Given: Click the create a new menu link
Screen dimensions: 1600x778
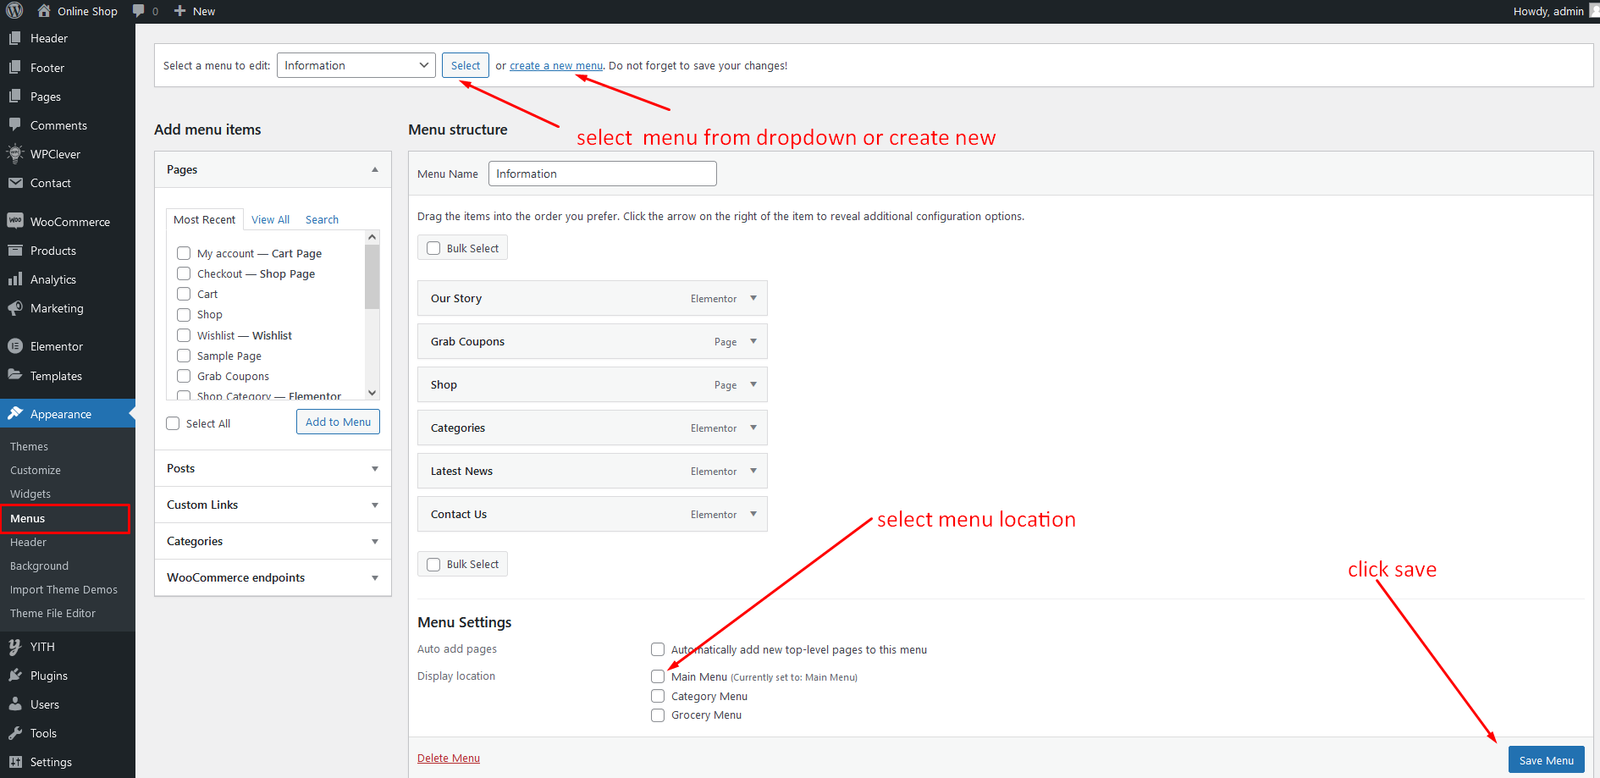Looking at the screenshot, I should click(556, 66).
